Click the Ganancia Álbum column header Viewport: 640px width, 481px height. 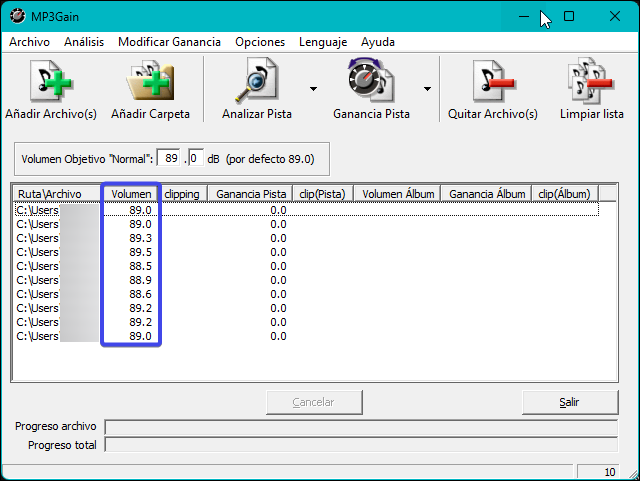[x=487, y=194]
